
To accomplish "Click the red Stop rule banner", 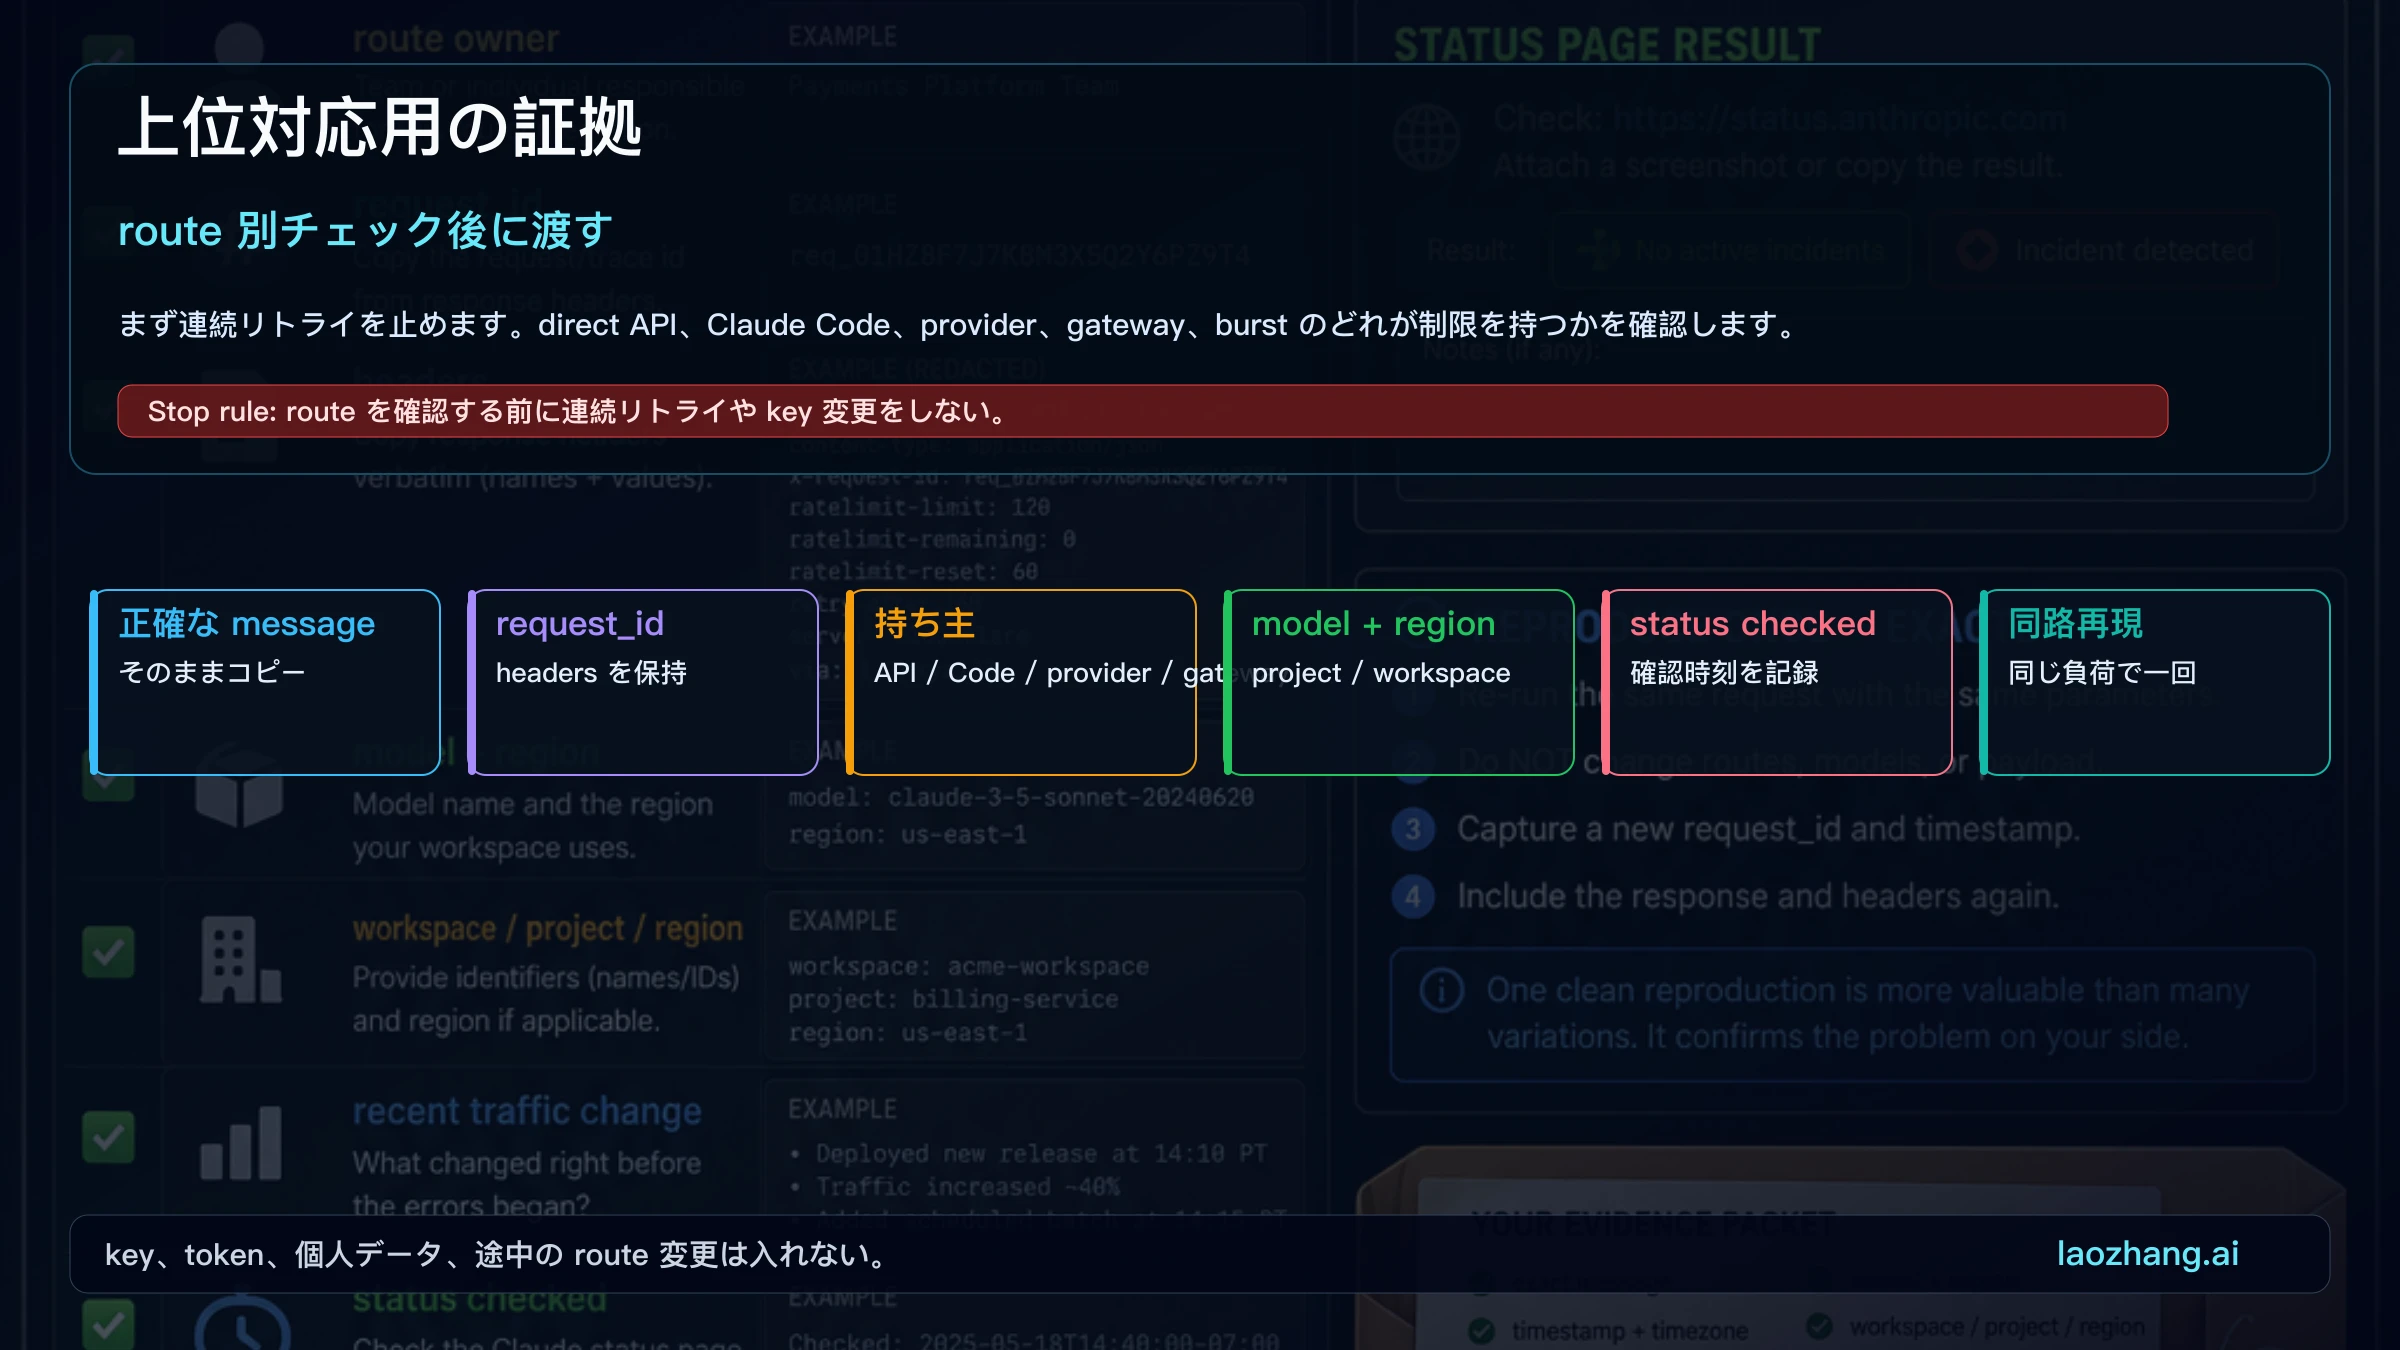I will click(1142, 411).
